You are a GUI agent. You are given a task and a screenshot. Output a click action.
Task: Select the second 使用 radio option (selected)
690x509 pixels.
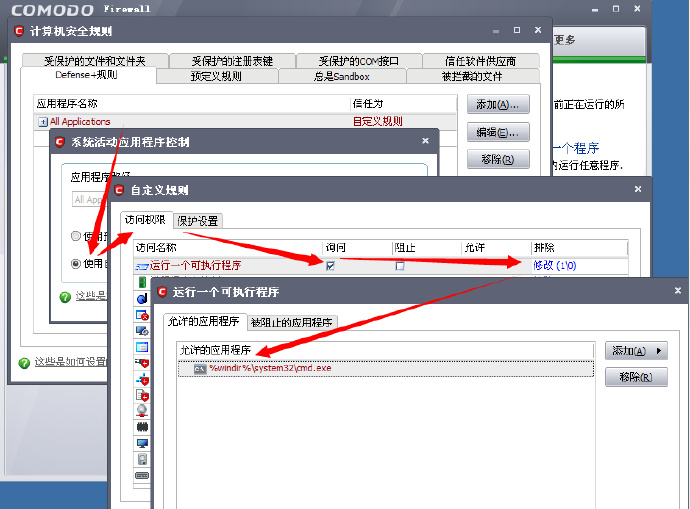coord(76,264)
